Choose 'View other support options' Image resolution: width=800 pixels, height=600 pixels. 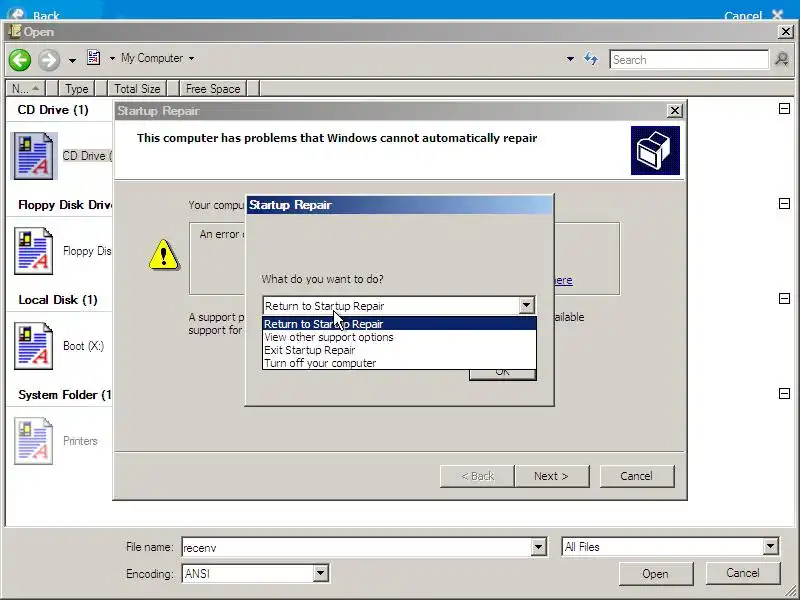click(x=399, y=337)
